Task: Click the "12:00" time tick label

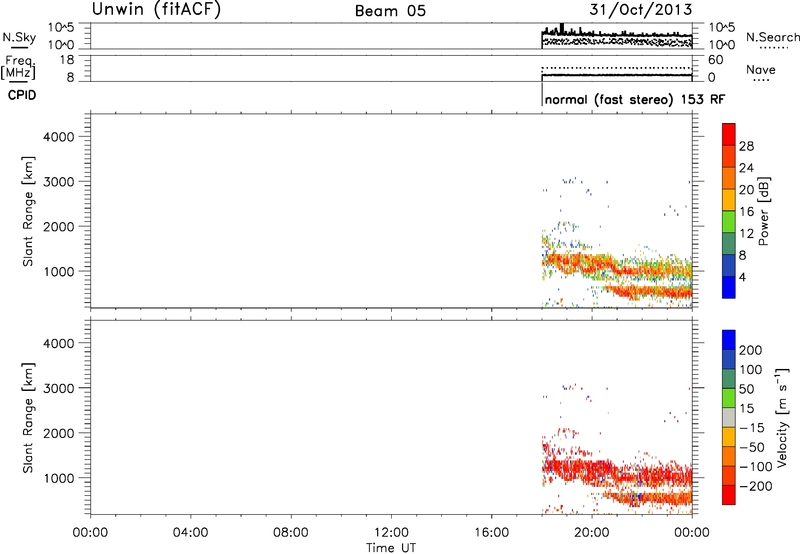Action: [x=391, y=533]
